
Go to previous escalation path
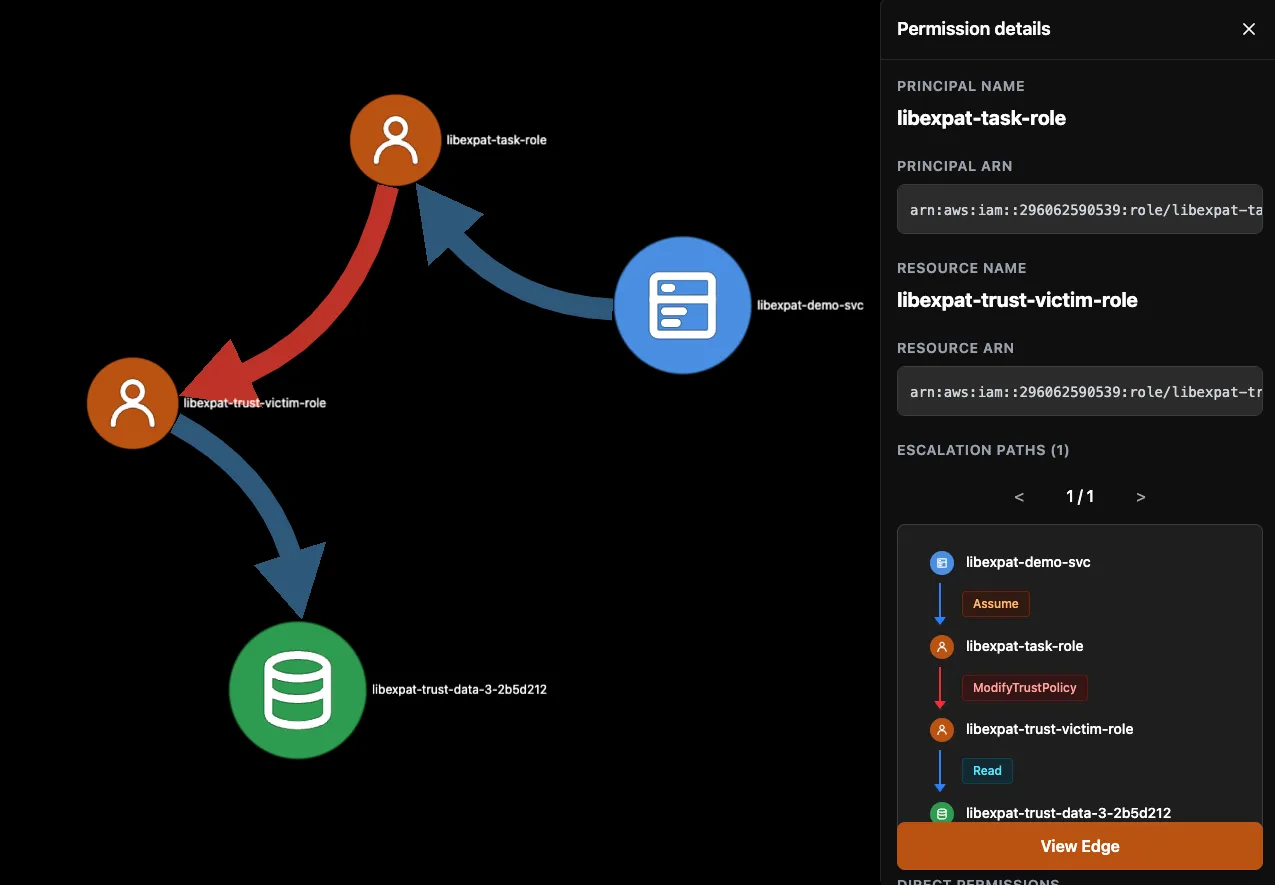[x=1019, y=497]
